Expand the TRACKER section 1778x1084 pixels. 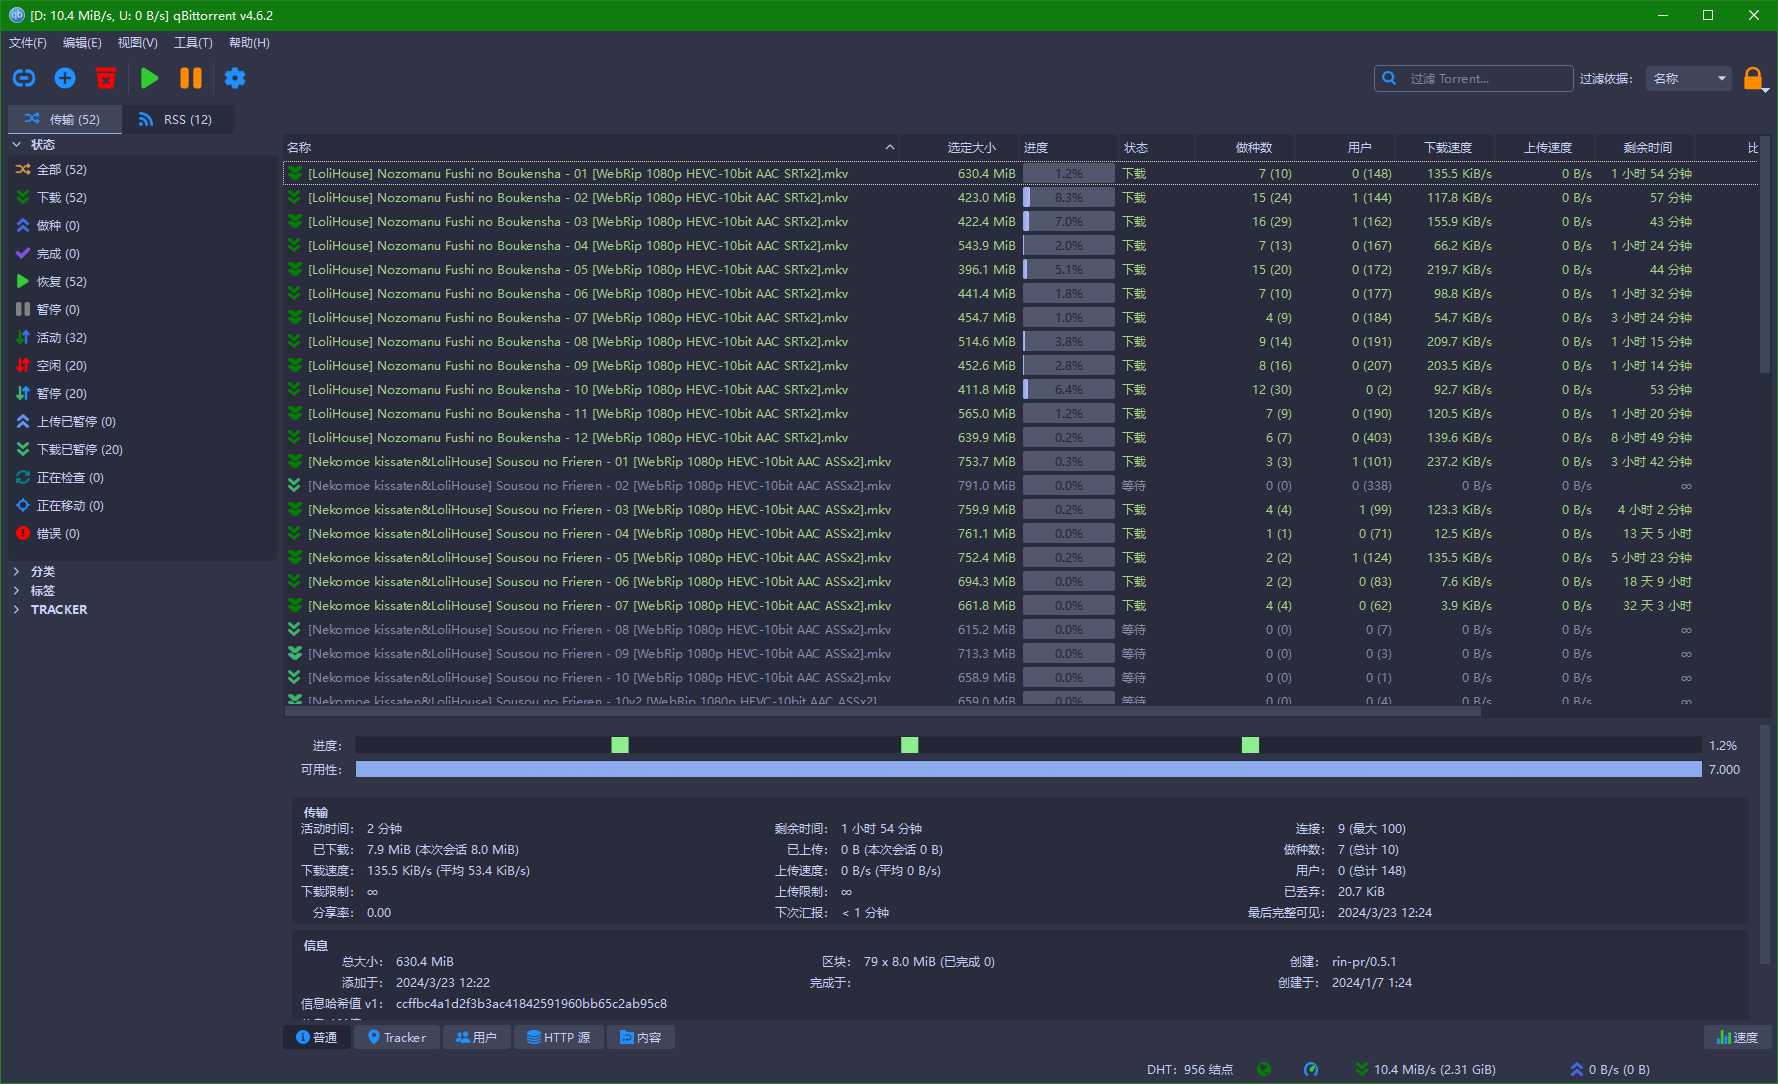click(x=17, y=610)
